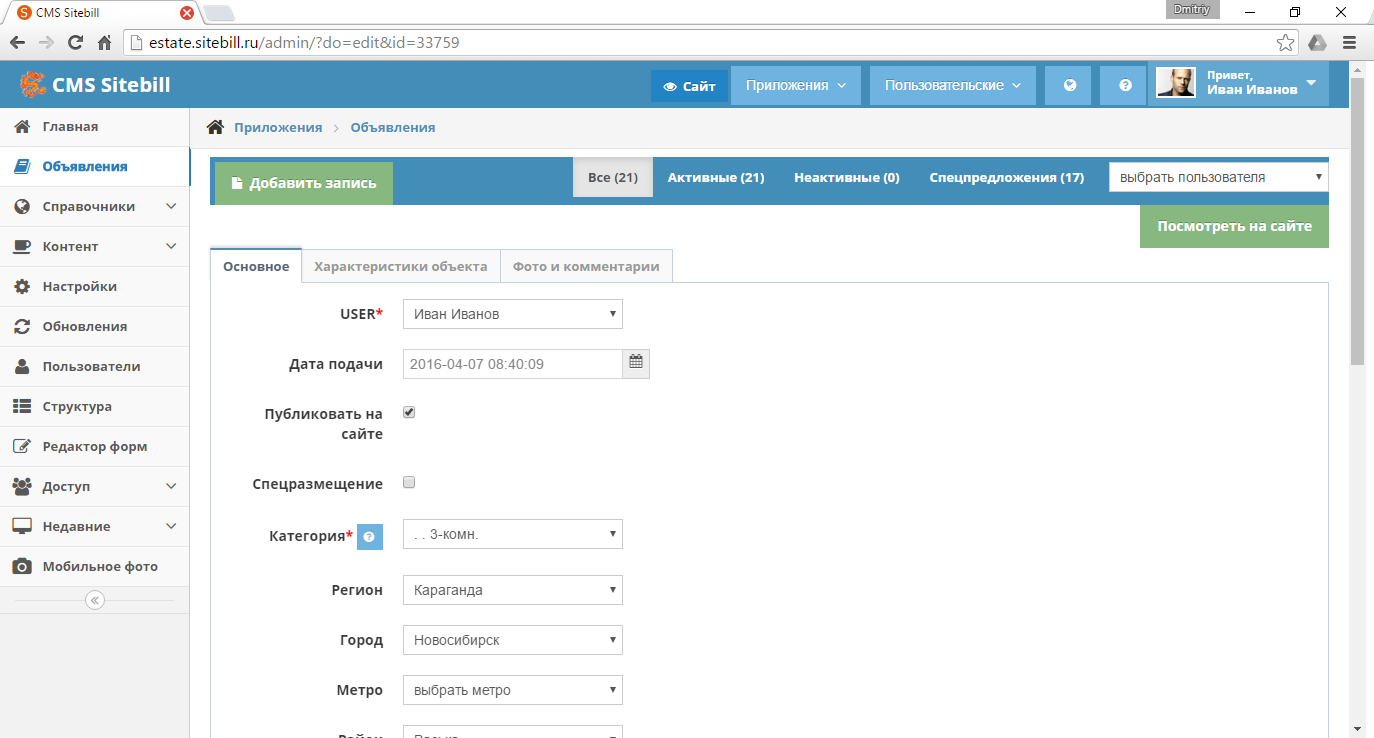Go back in browser history
Image resolution: width=1374 pixels, height=738 pixels.
[x=17, y=43]
